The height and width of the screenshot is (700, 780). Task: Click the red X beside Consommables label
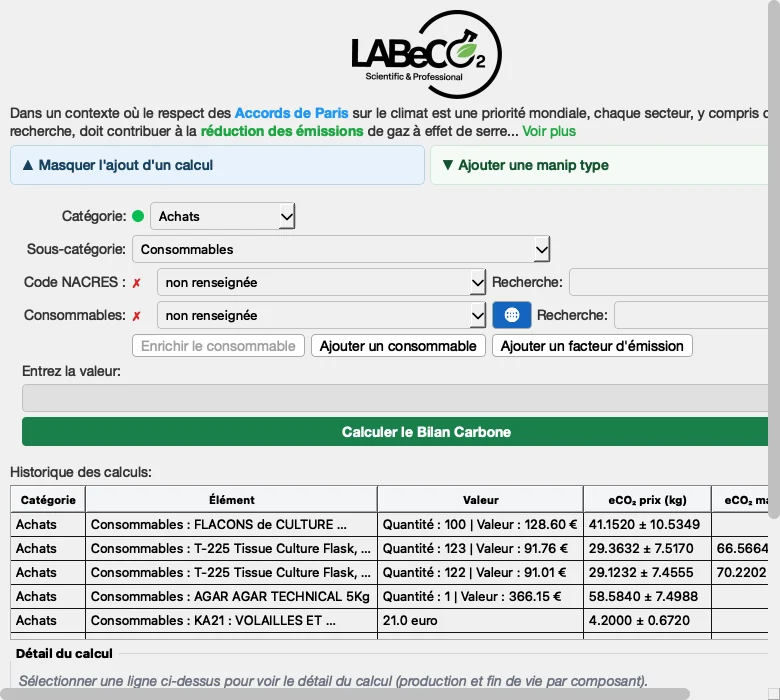tap(136, 315)
